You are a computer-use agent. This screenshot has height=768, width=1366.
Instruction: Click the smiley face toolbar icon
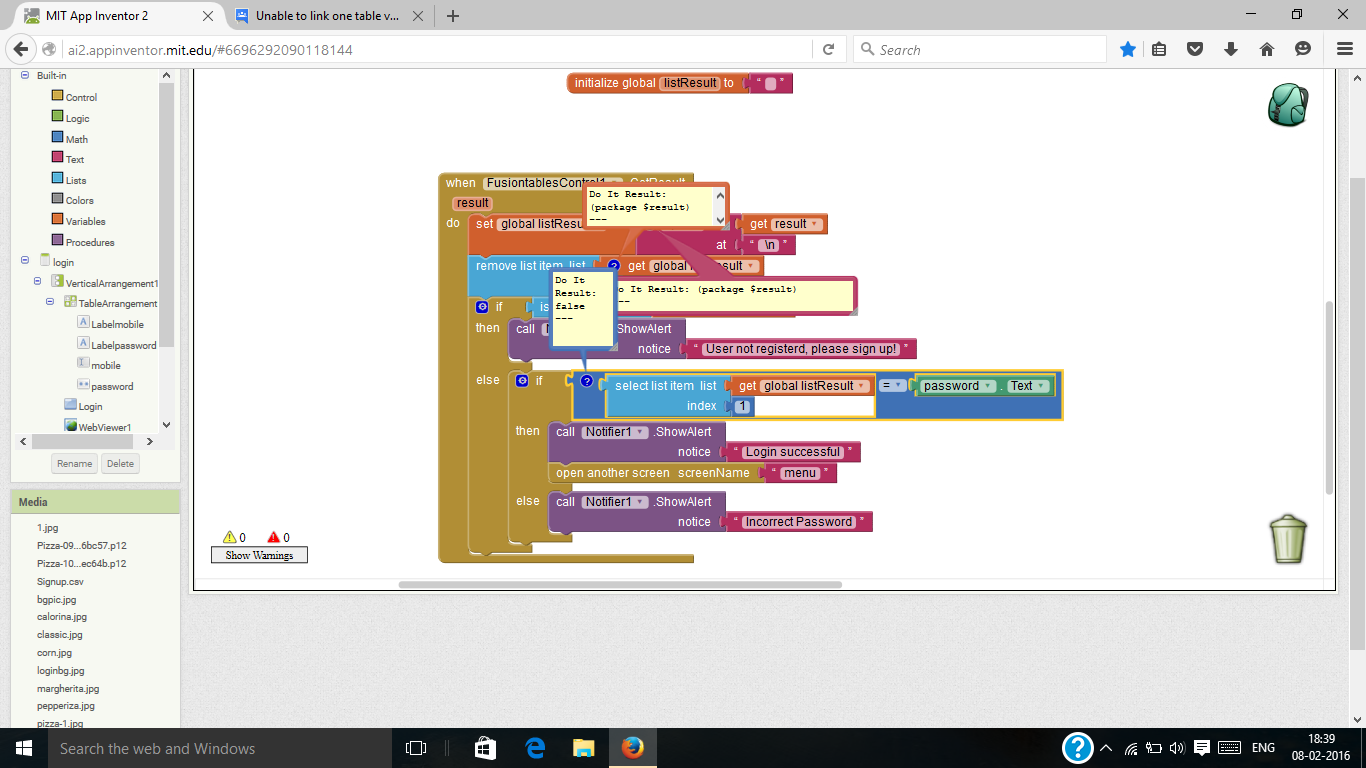[x=1303, y=49]
